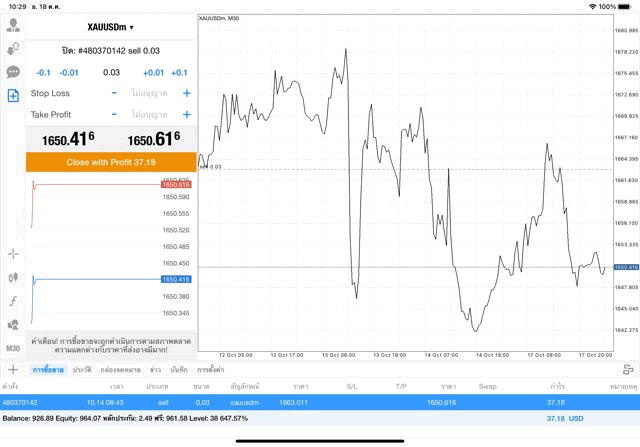The height and width of the screenshot is (447, 640).
Task: Sort by T/P column header
Action: [401, 386]
